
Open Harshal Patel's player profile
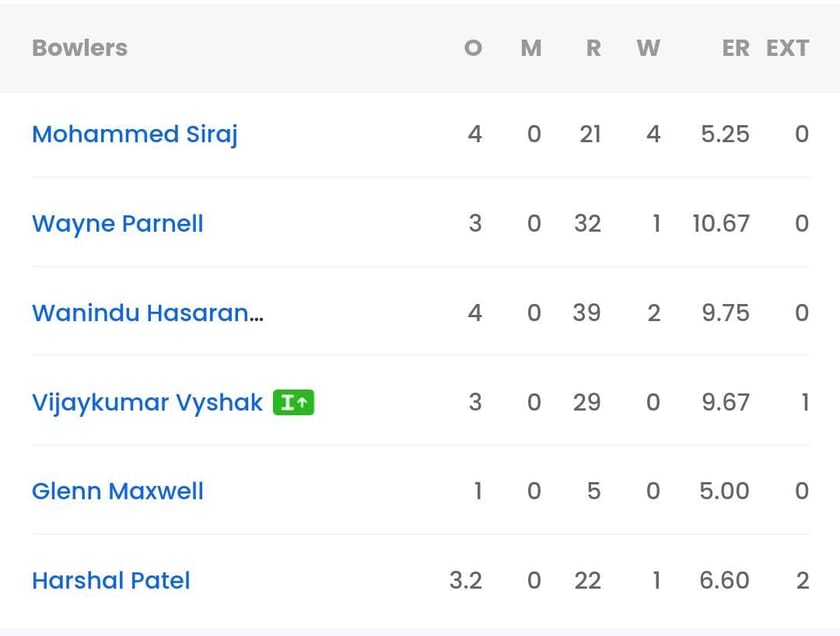(x=110, y=581)
